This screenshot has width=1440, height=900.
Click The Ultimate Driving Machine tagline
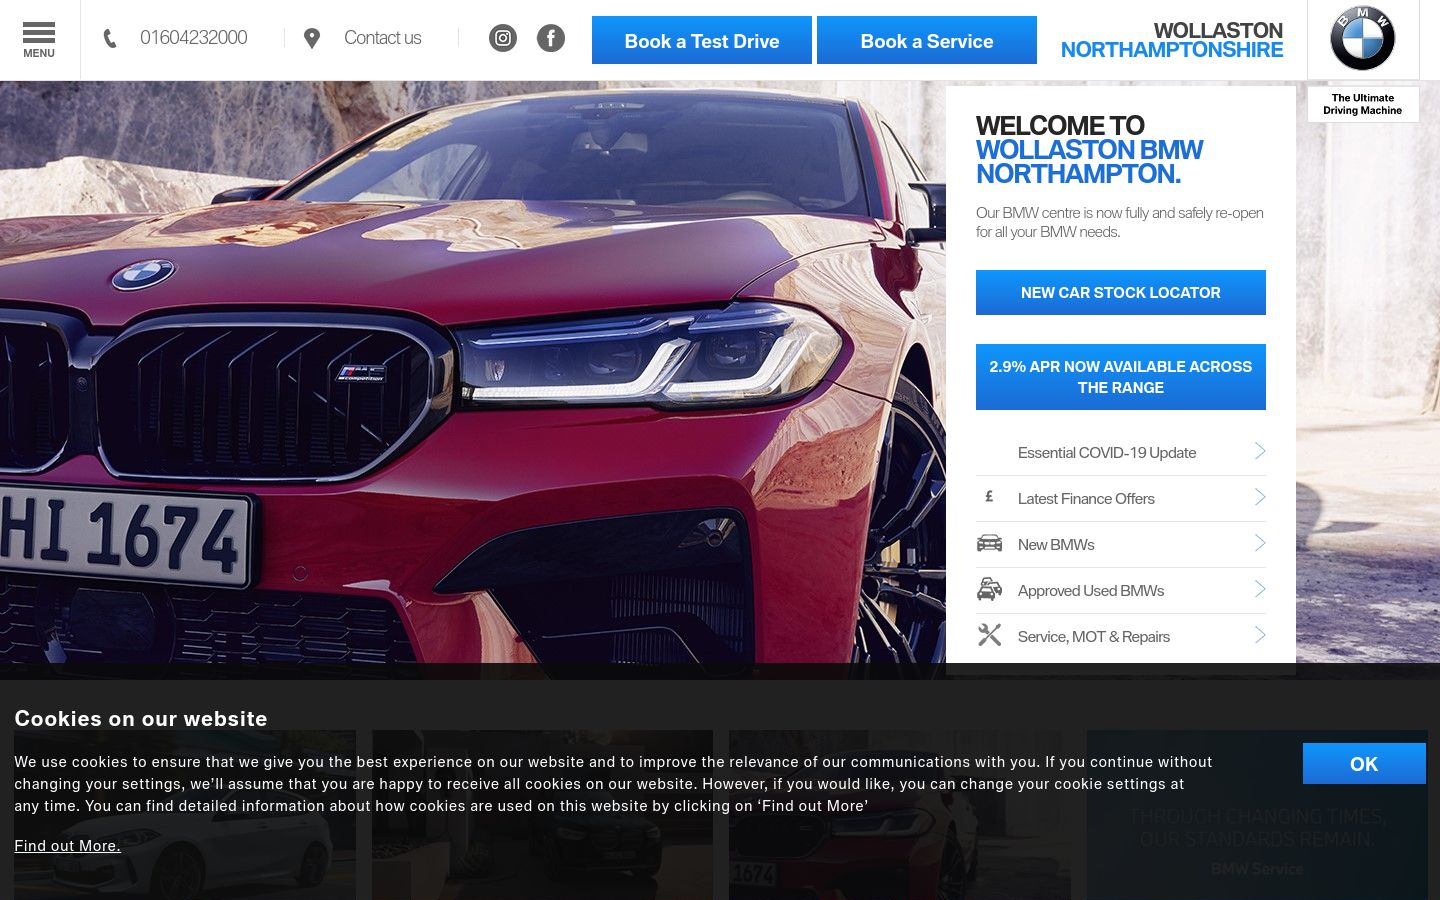[1363, 104]
